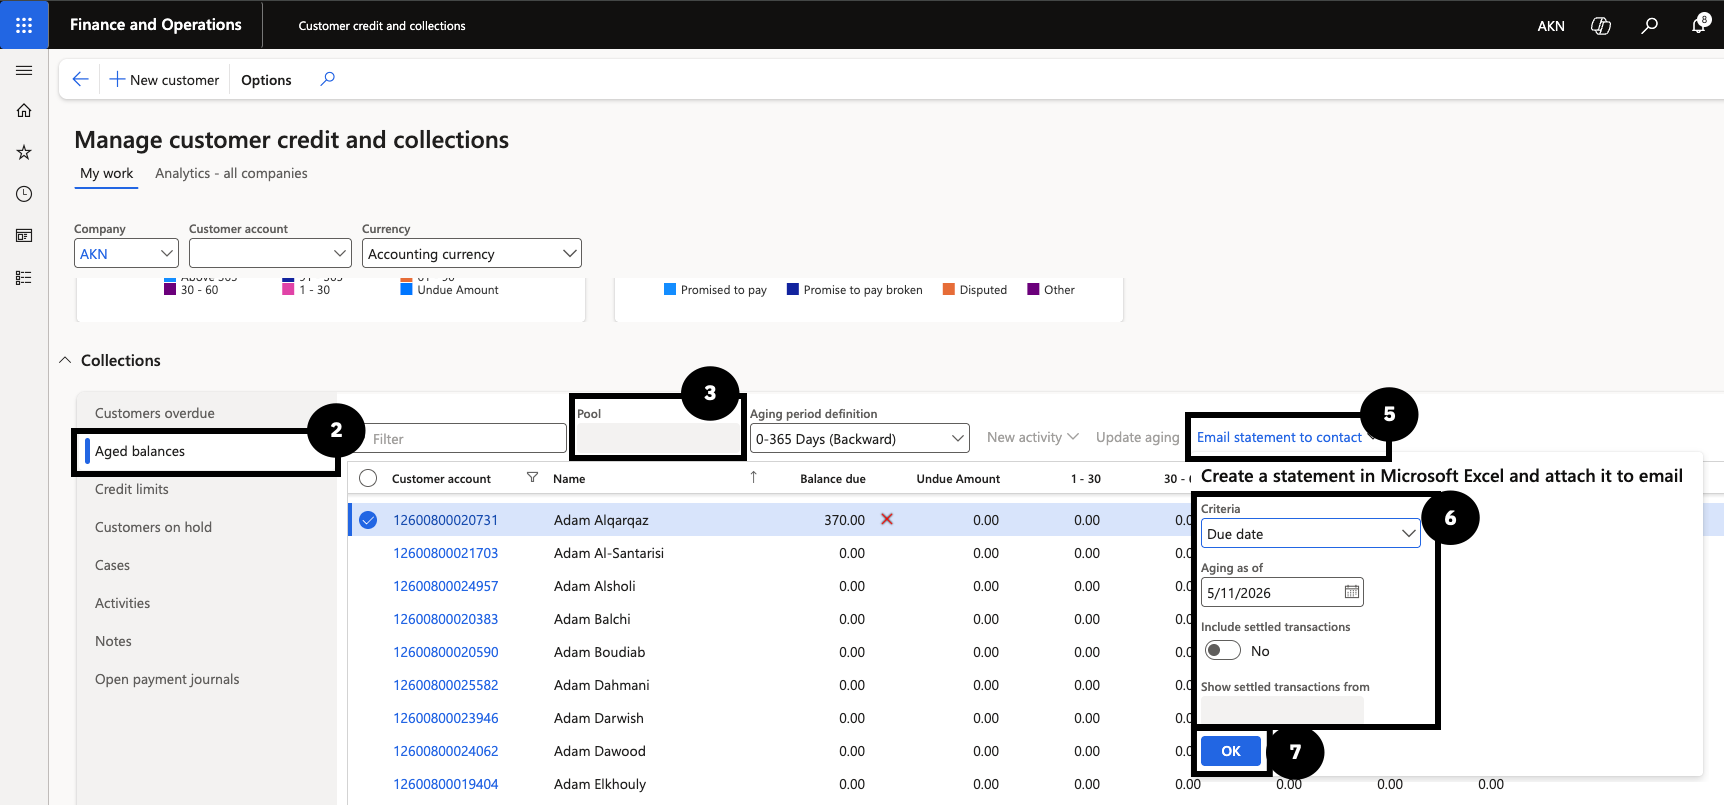Open Recent clock icon in the sidebar
This screenshot has height=805, width=1724.
point(24,194)
